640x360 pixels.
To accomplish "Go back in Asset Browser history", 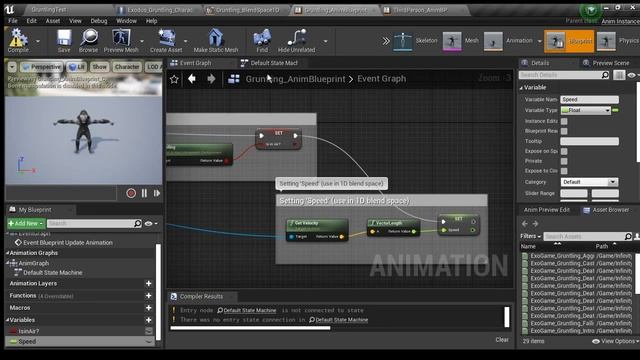I will (524, 224).
